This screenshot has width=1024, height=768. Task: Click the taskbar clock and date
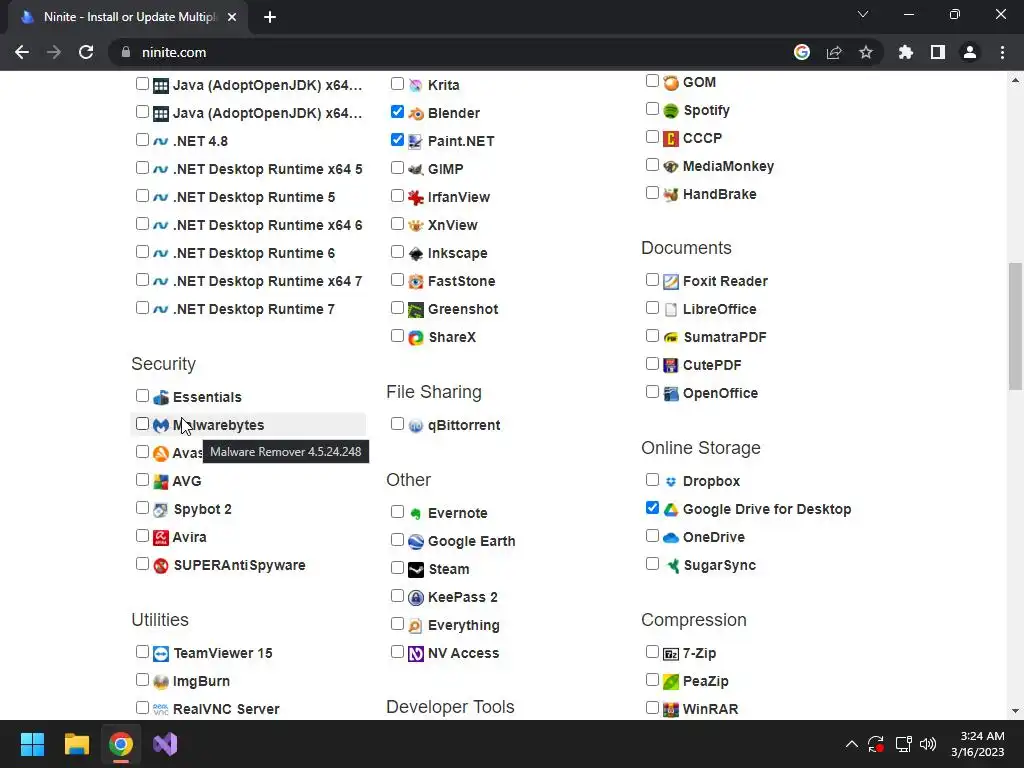978,744
